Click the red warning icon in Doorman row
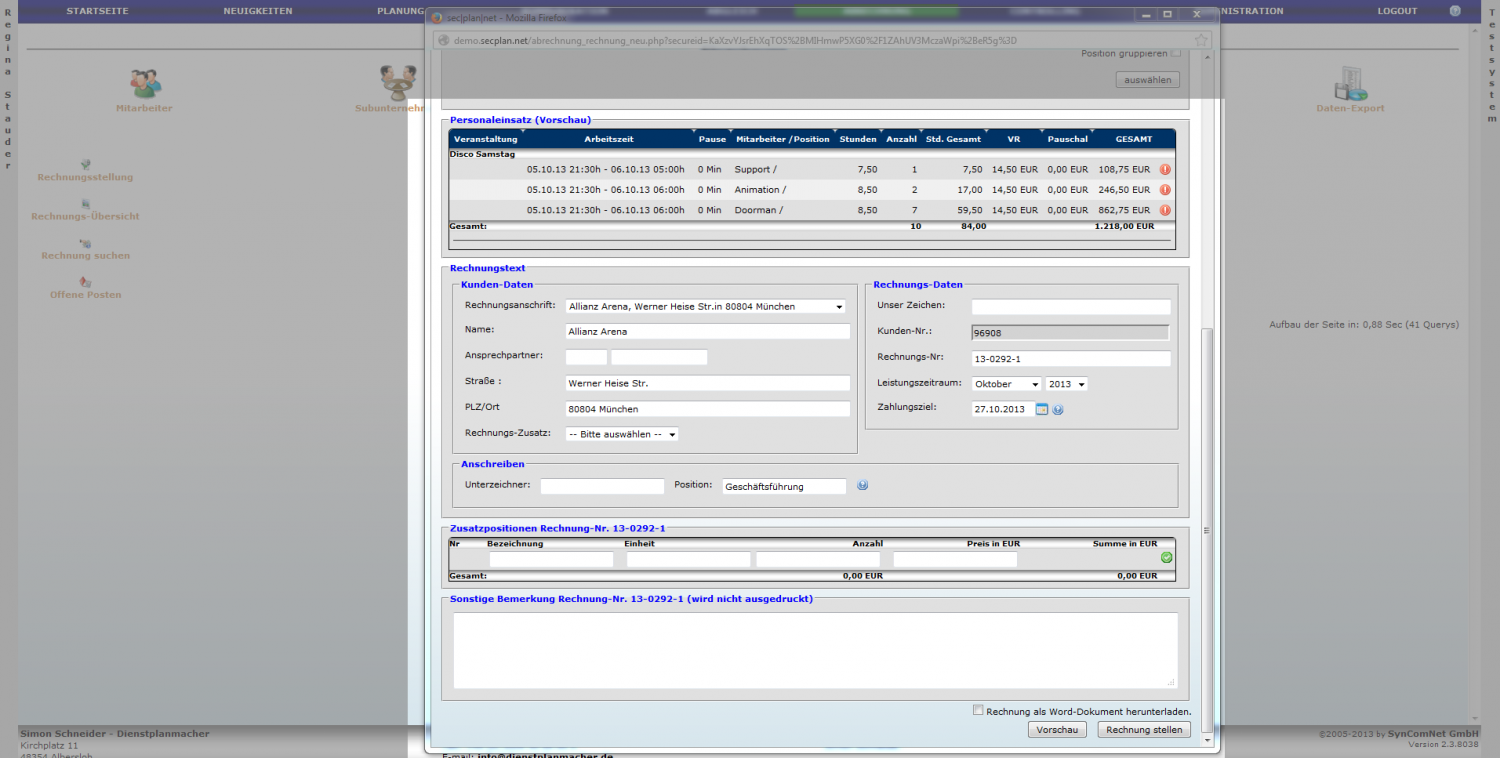Screen dimensions: 1500x758 point(1165,210)
